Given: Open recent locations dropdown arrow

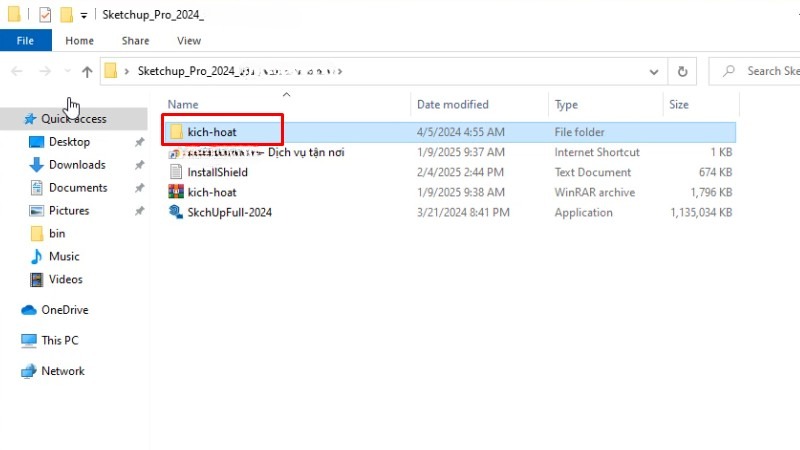Looking at the screenshot, I should coord(67,71).
